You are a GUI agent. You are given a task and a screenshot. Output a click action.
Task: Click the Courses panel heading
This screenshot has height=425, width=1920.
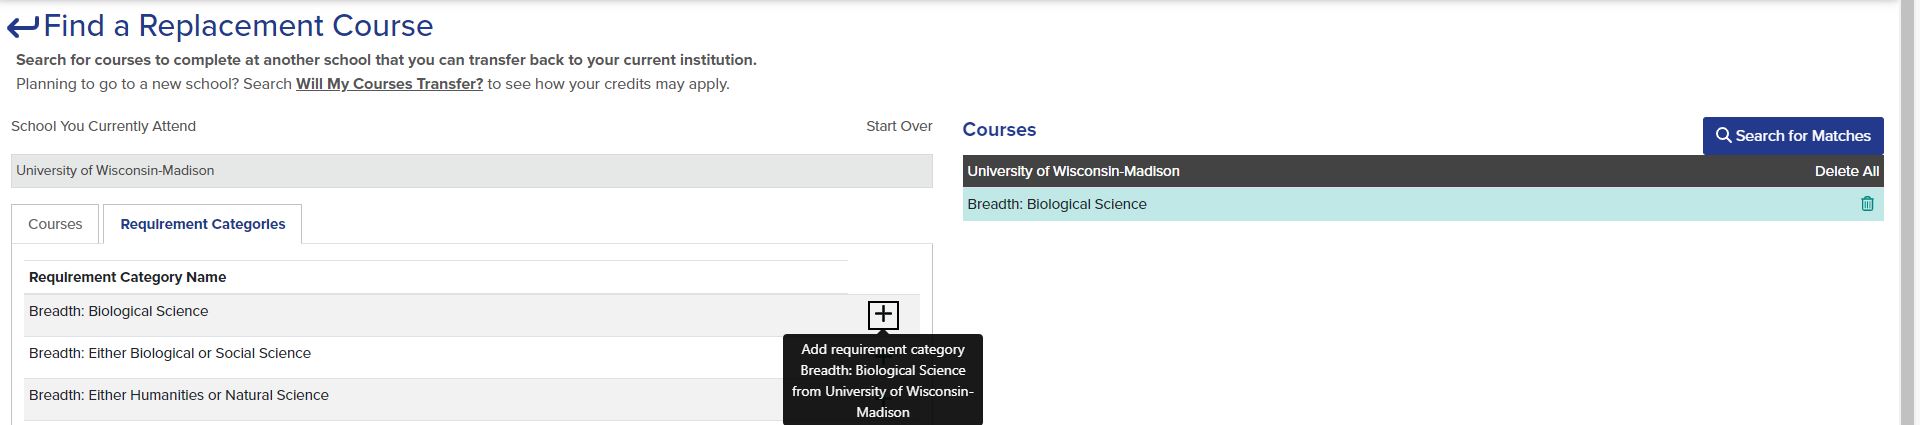(999, 130)
